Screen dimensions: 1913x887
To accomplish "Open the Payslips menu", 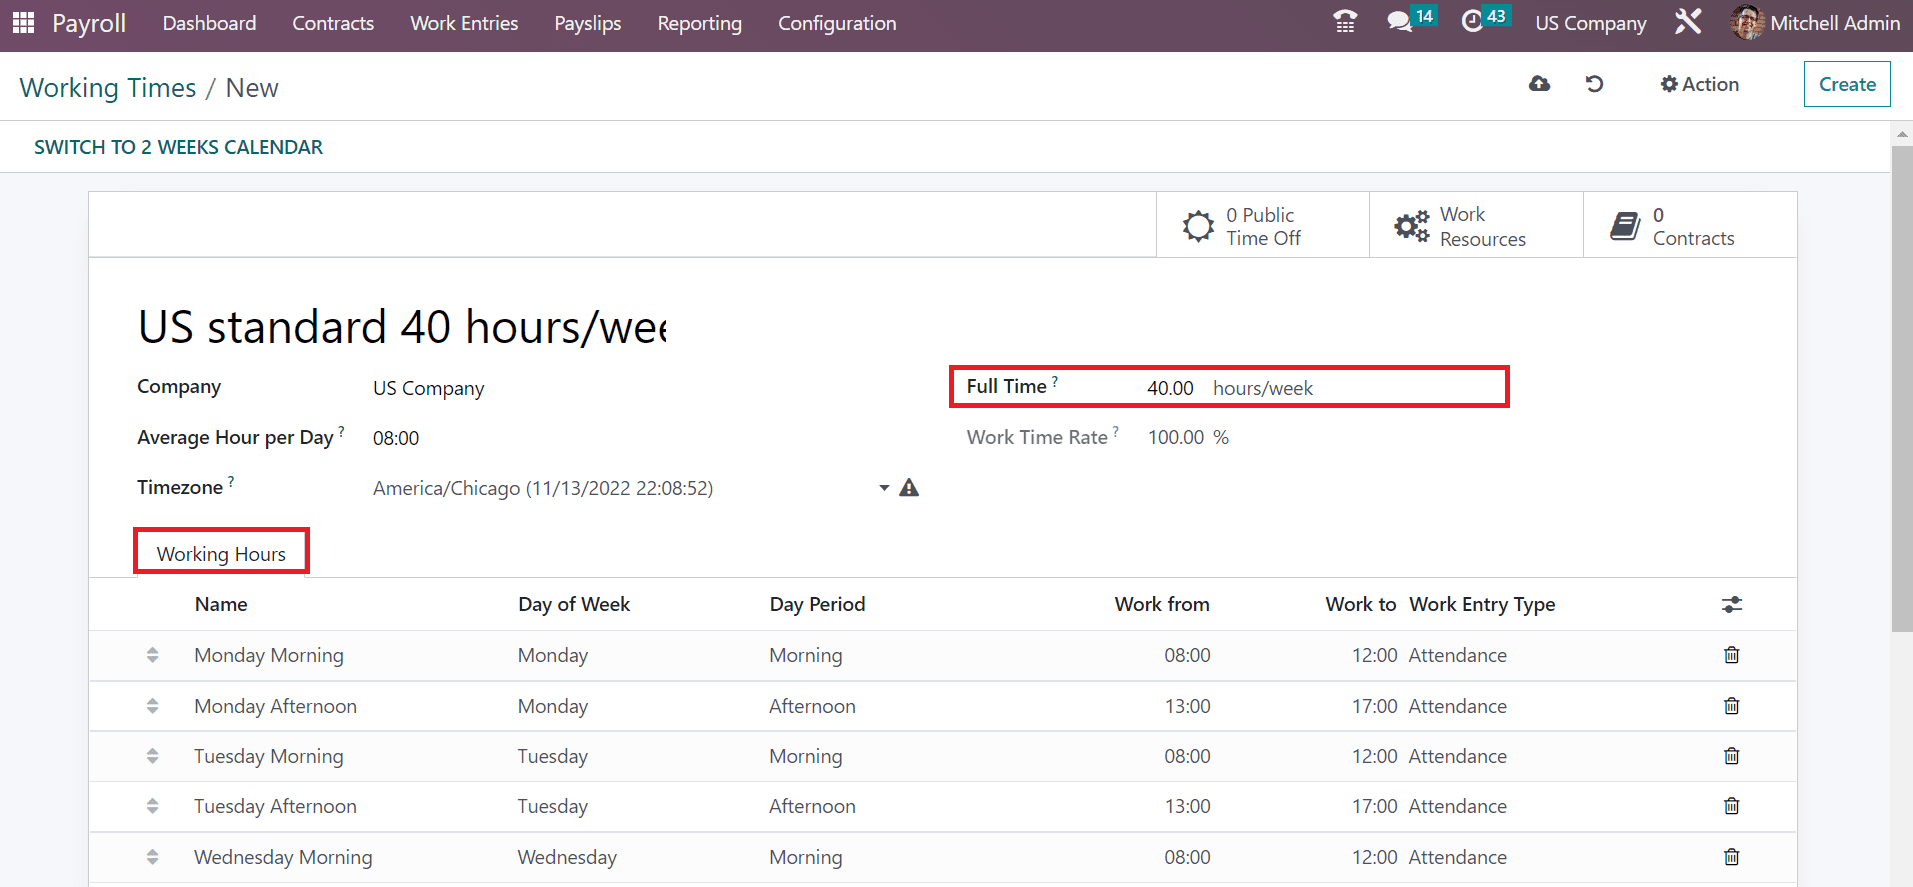I will 588,23.
